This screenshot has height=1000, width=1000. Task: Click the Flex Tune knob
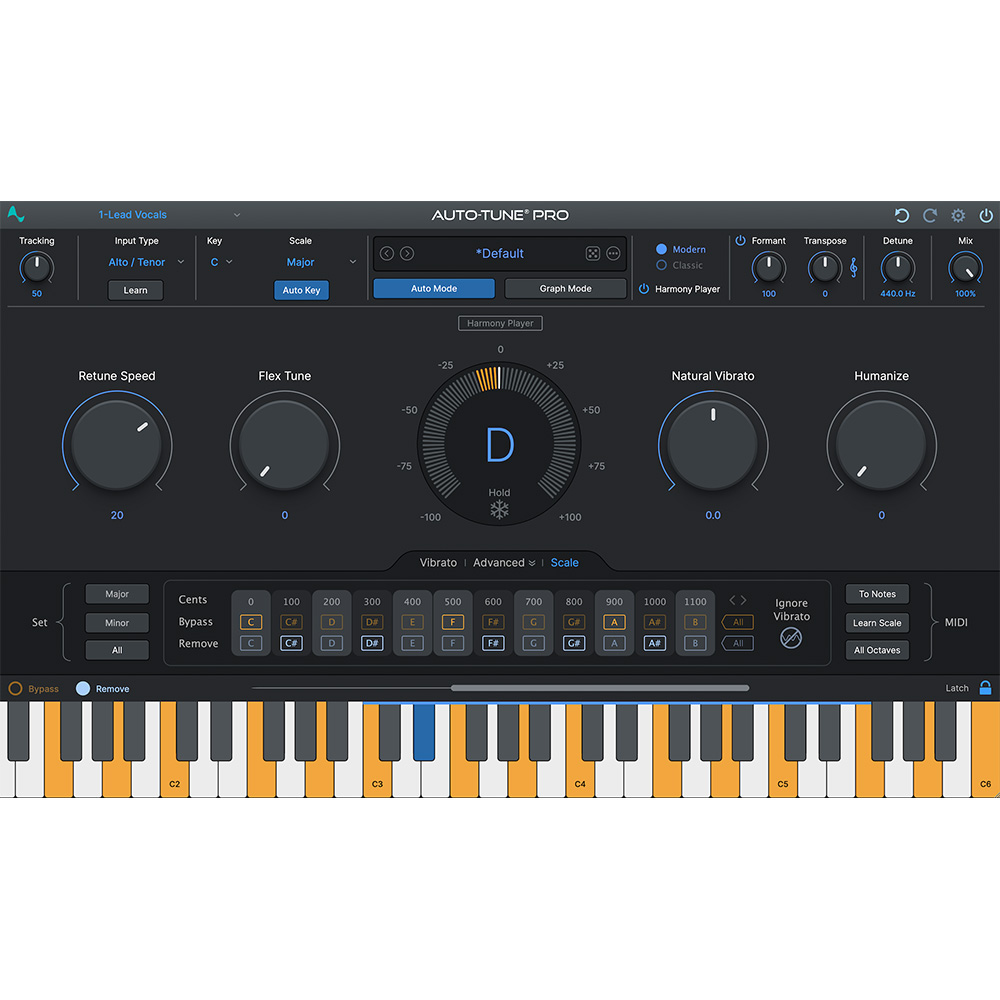284,445
